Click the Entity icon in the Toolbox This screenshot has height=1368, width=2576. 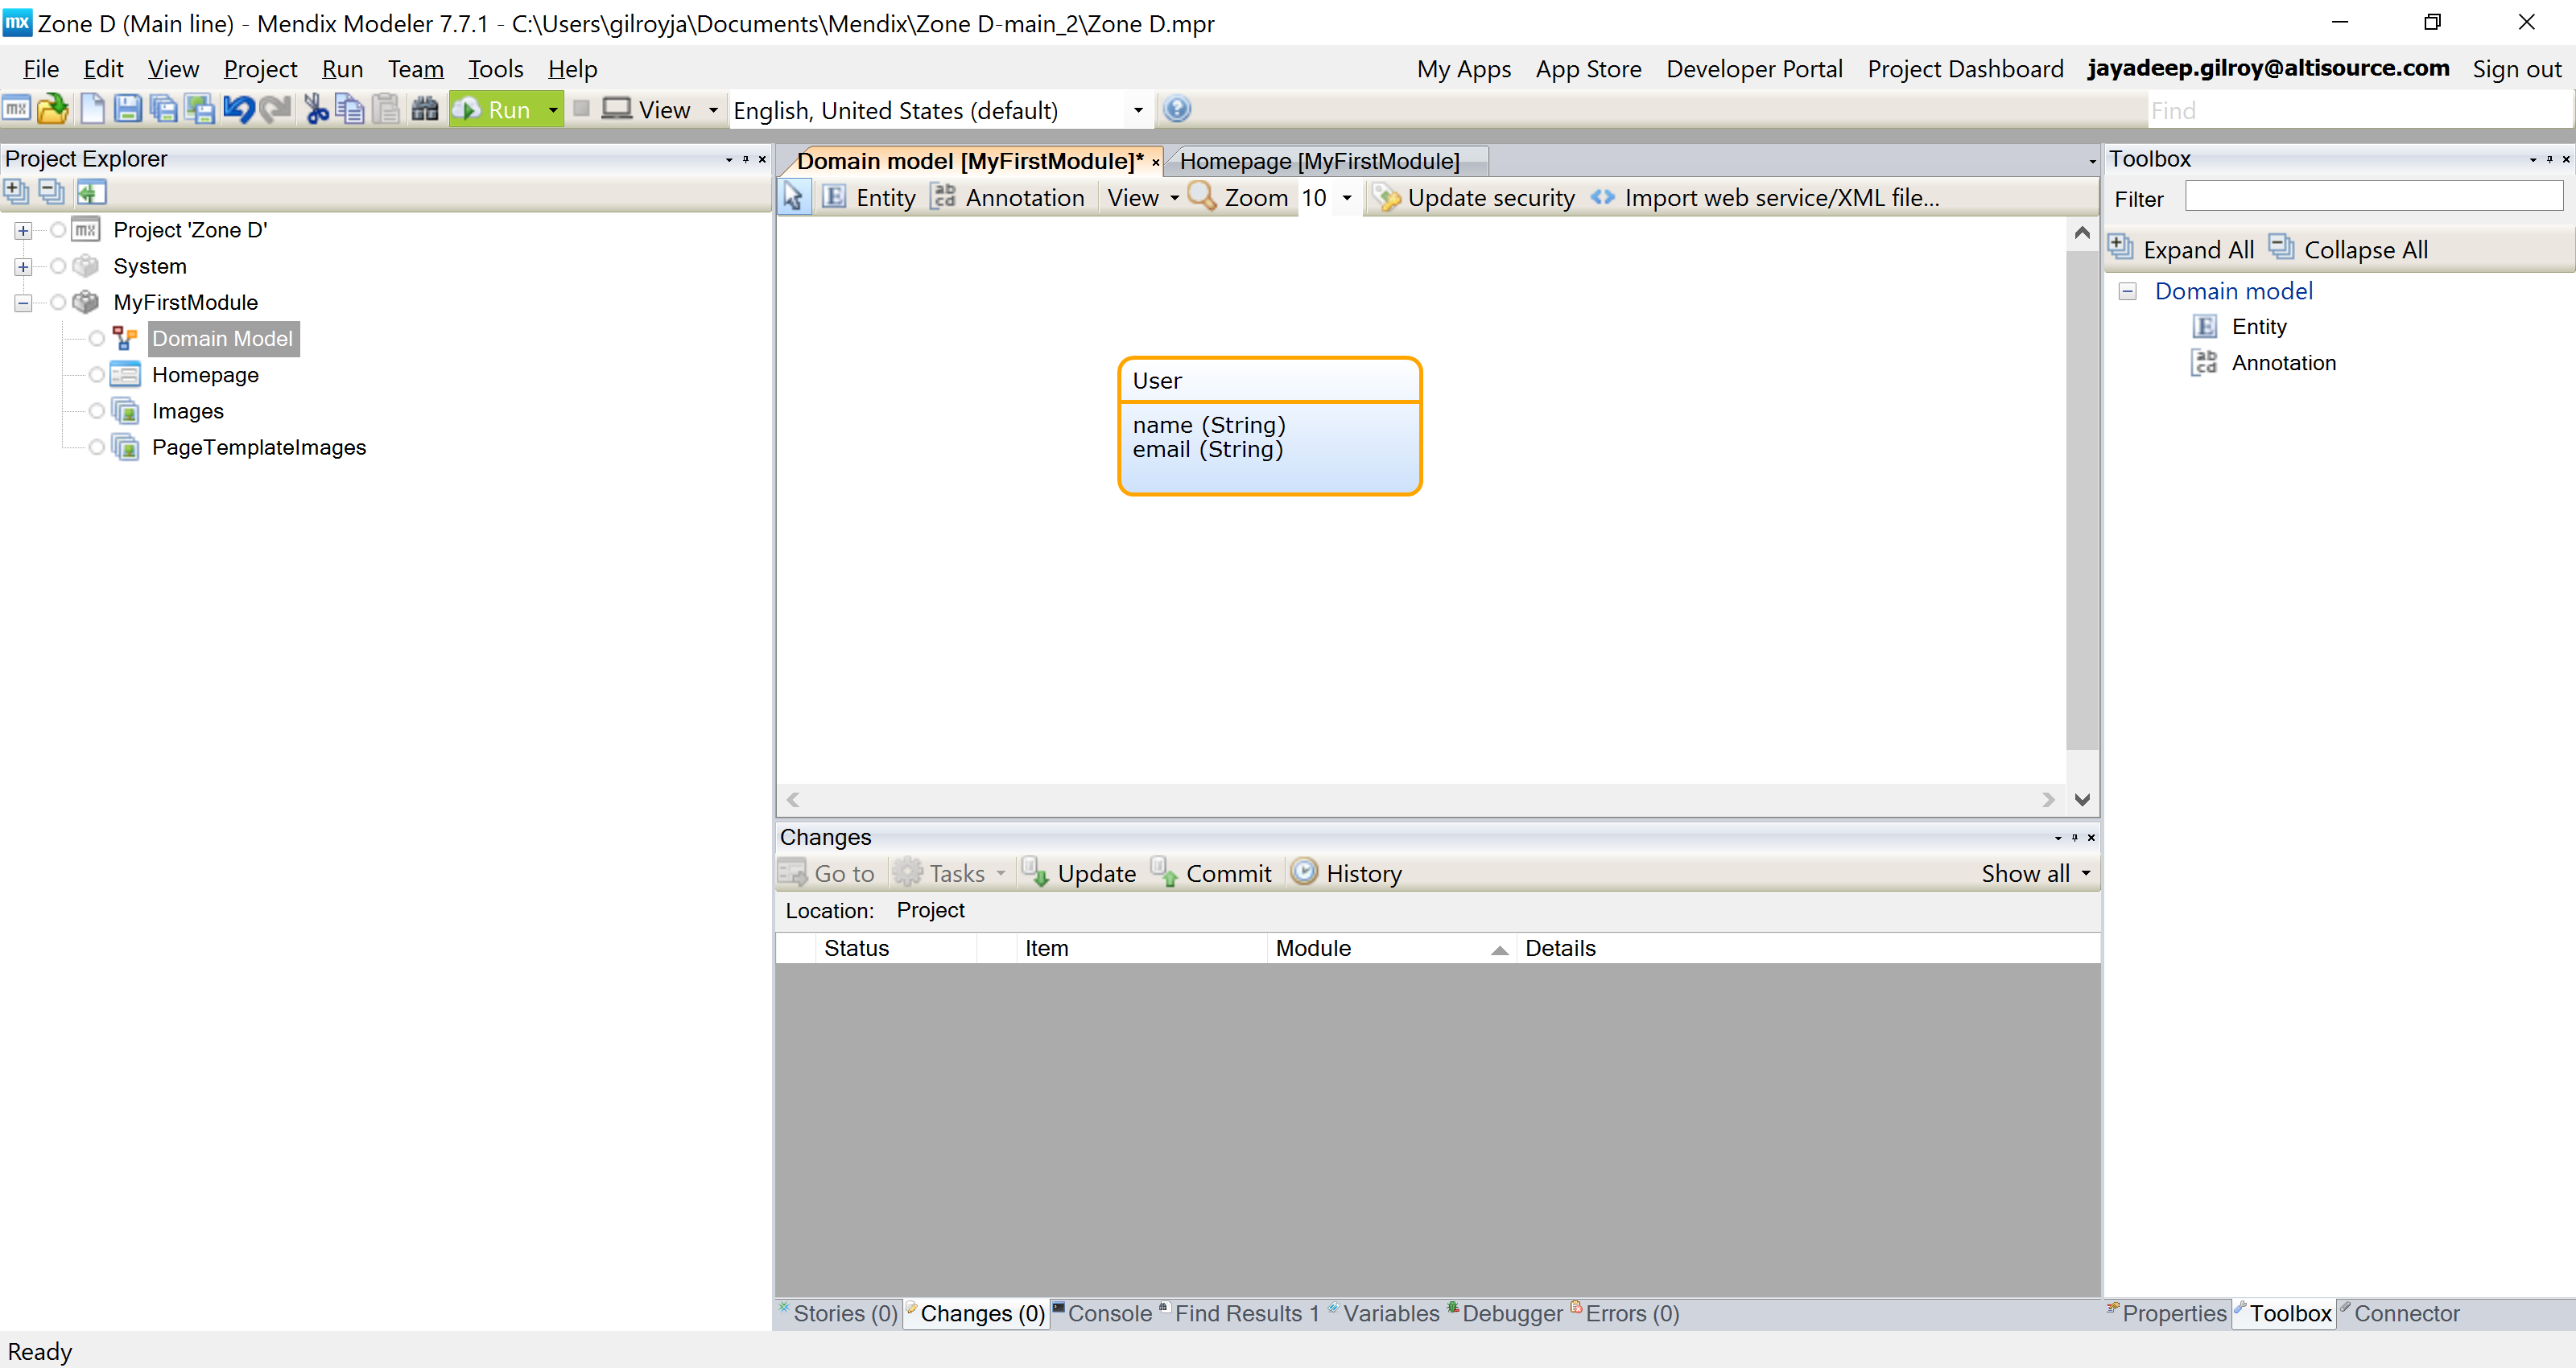(2205, 326)
